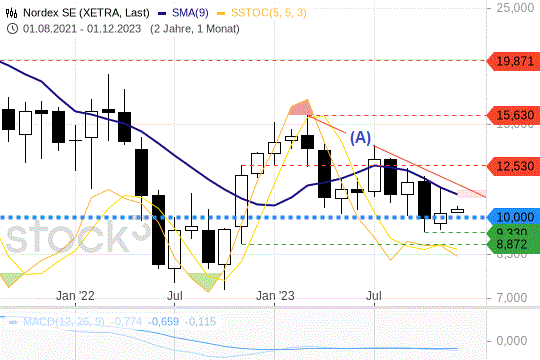Viewport: 540px width, 360px height.
Task: Click the candlestick chart type icon
Action: point(11,13)
